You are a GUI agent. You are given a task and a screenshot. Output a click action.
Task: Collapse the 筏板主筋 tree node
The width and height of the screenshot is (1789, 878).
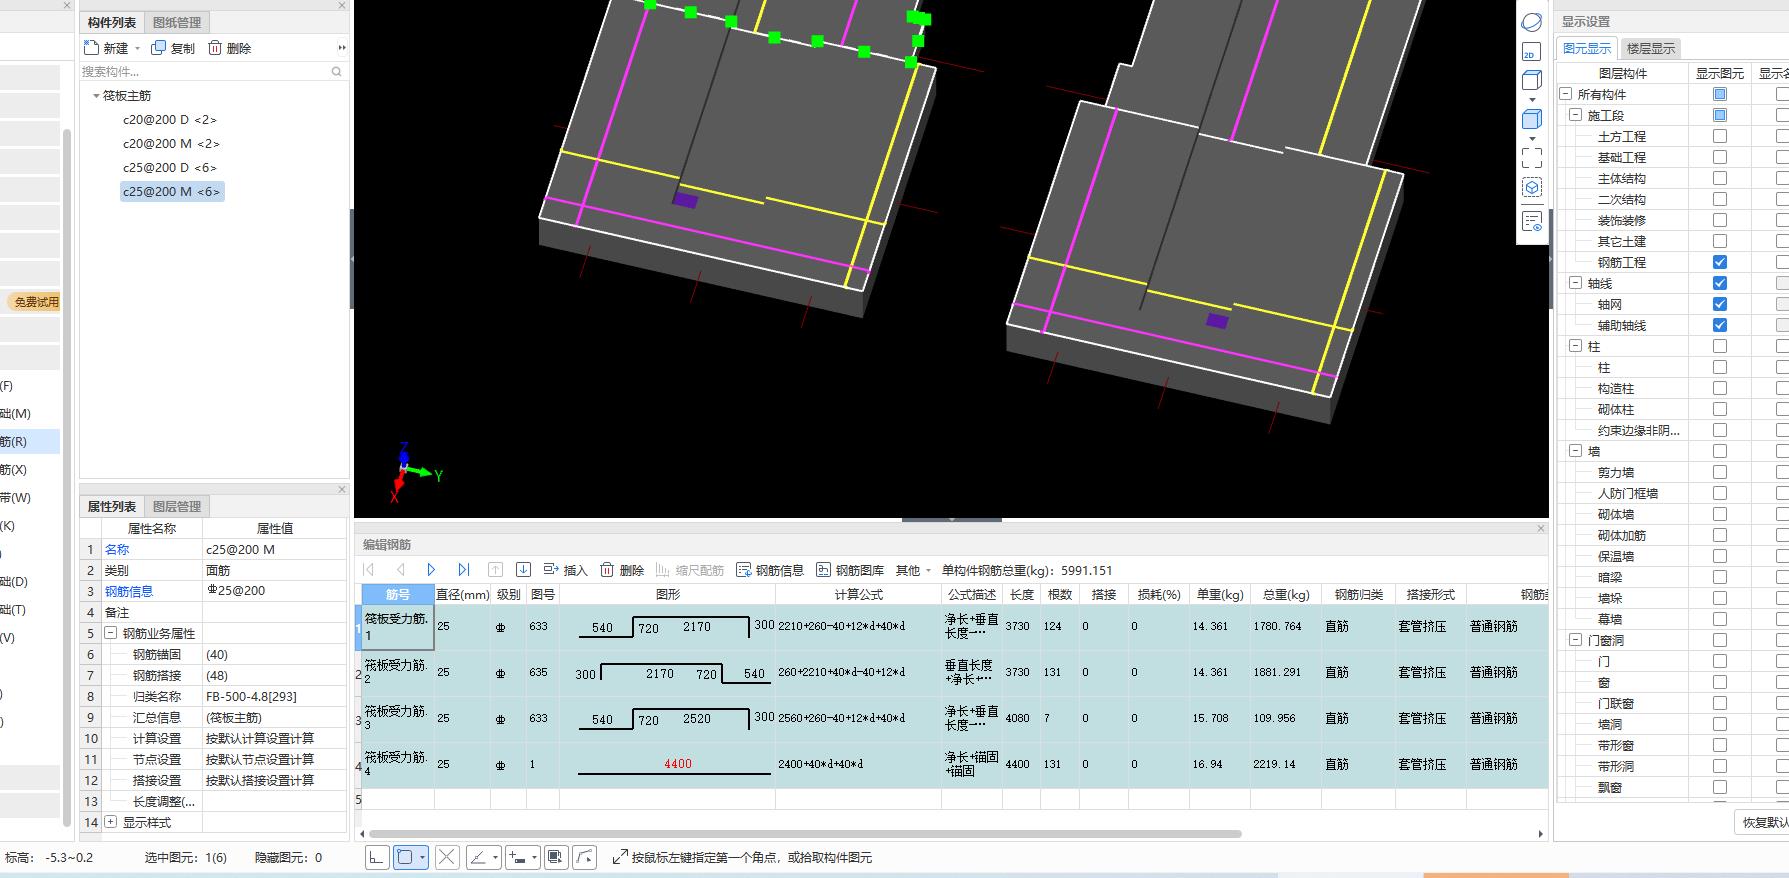pos(96,96)
